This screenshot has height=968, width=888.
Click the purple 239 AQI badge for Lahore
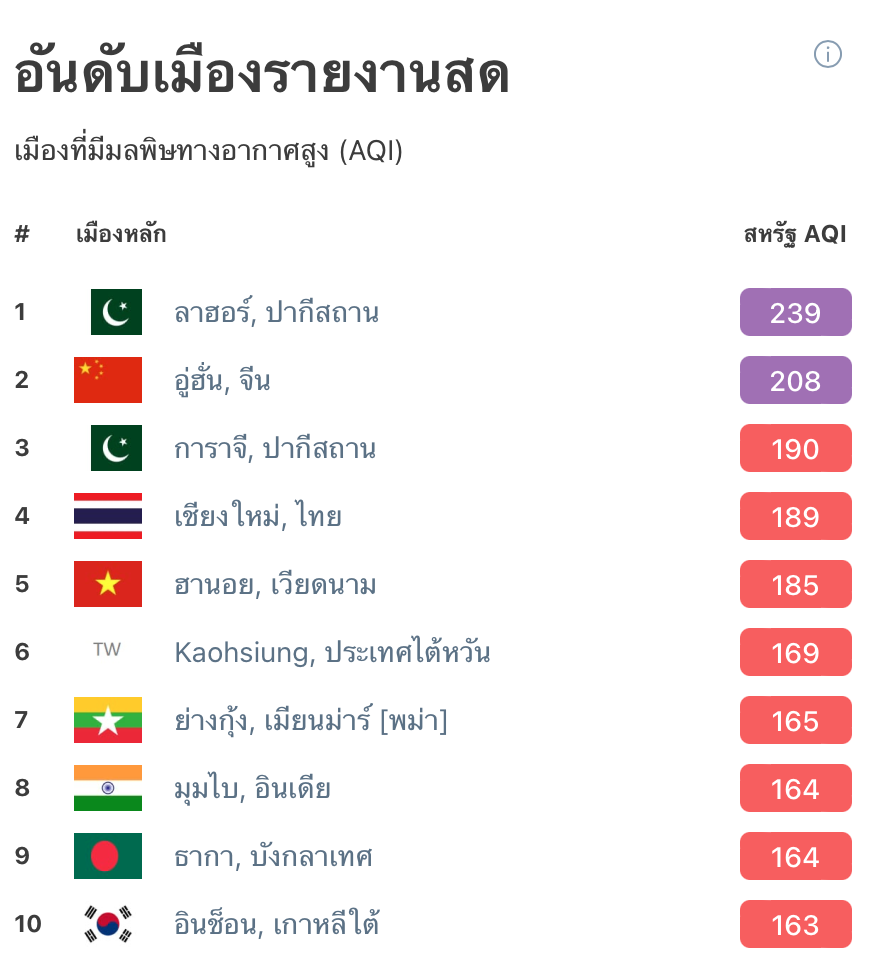point(795,311)
